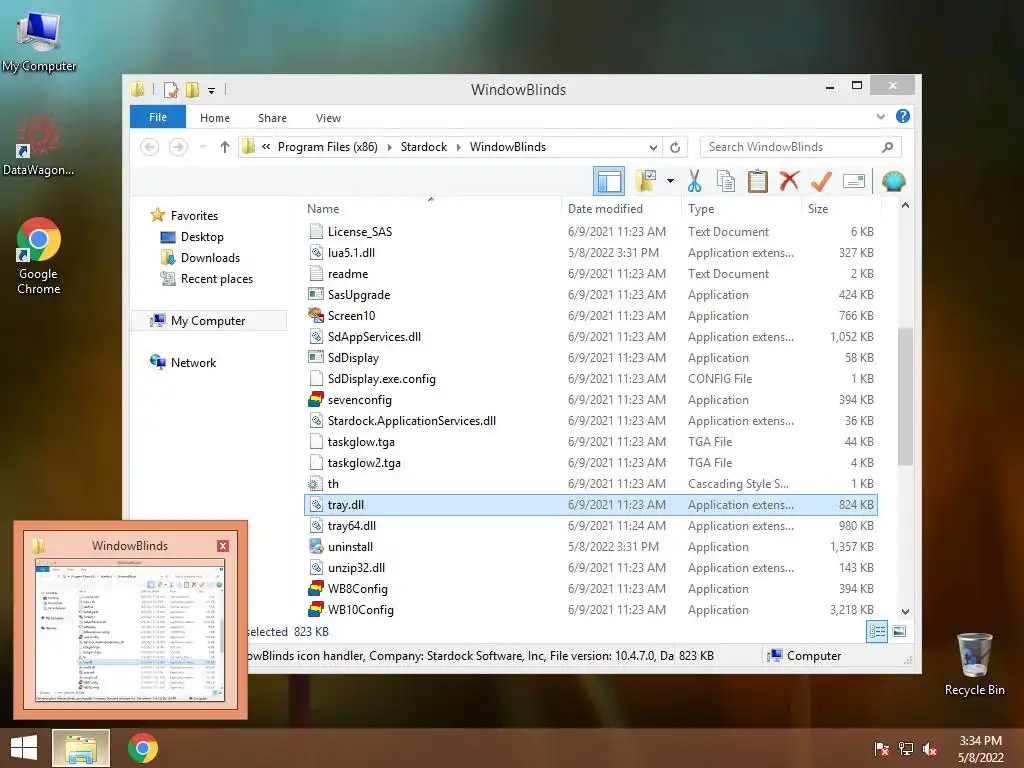Click the Paste clipboard icon
1024x768 pixels.
758,181
